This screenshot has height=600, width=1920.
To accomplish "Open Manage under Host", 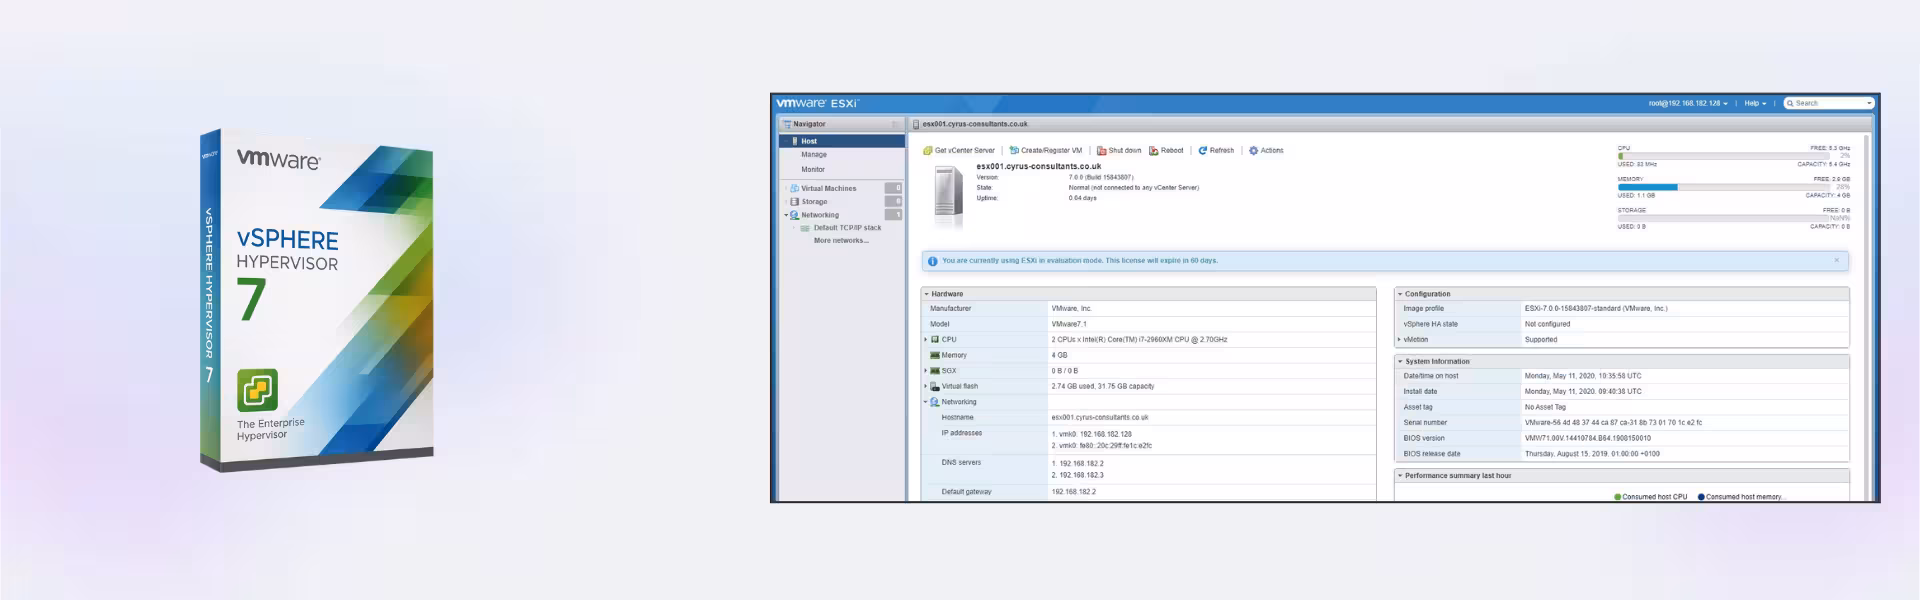I will [x=814, y=155].
